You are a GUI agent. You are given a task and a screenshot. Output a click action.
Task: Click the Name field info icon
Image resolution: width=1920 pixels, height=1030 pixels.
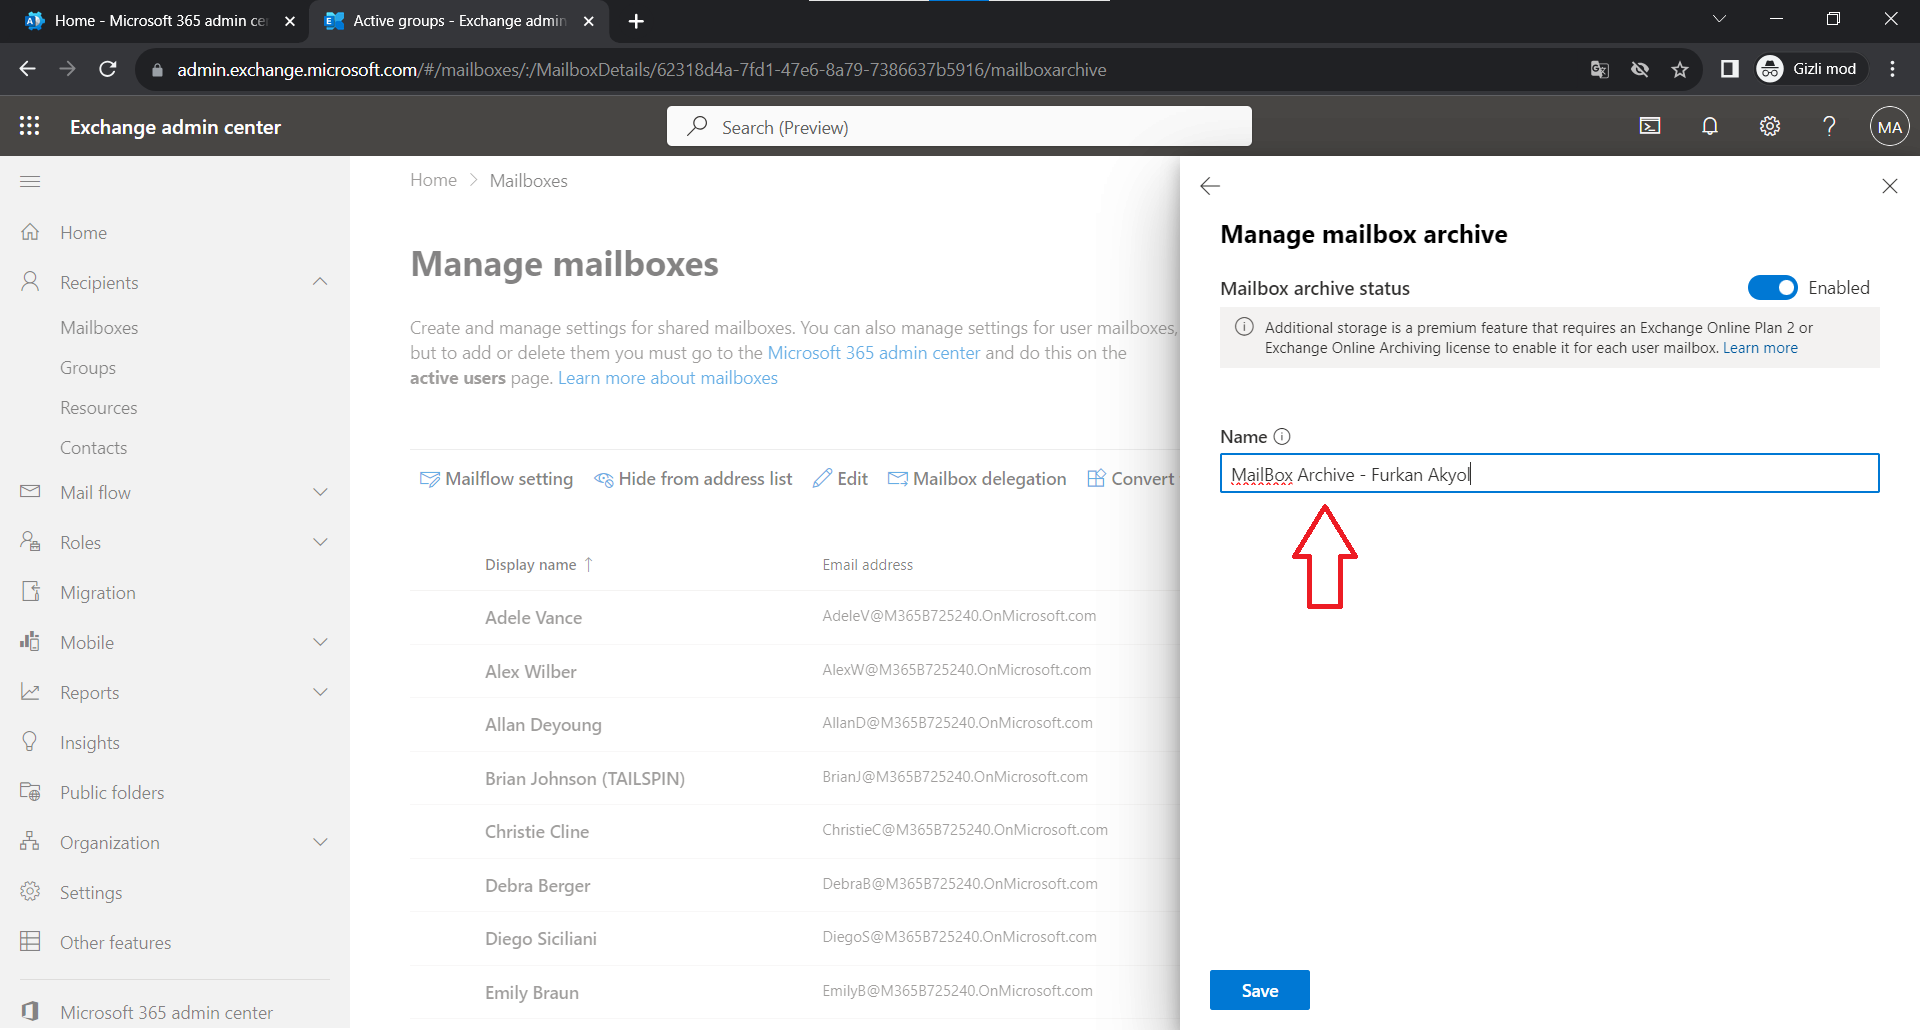pos(1282,437)
